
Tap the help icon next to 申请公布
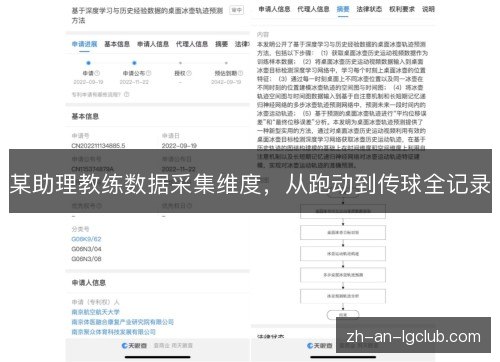coord(149,73)
